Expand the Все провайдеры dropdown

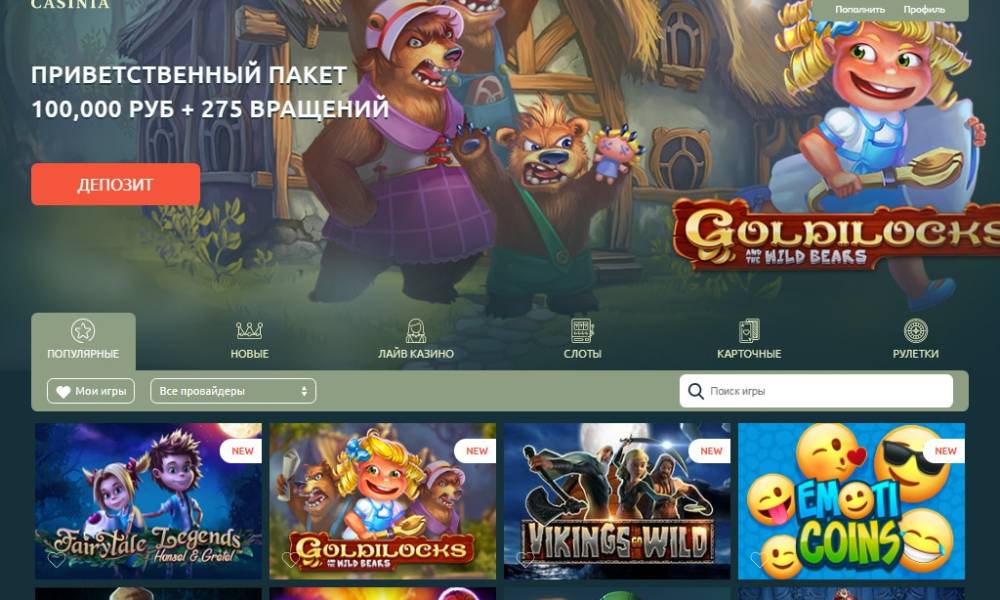(233, 391)
